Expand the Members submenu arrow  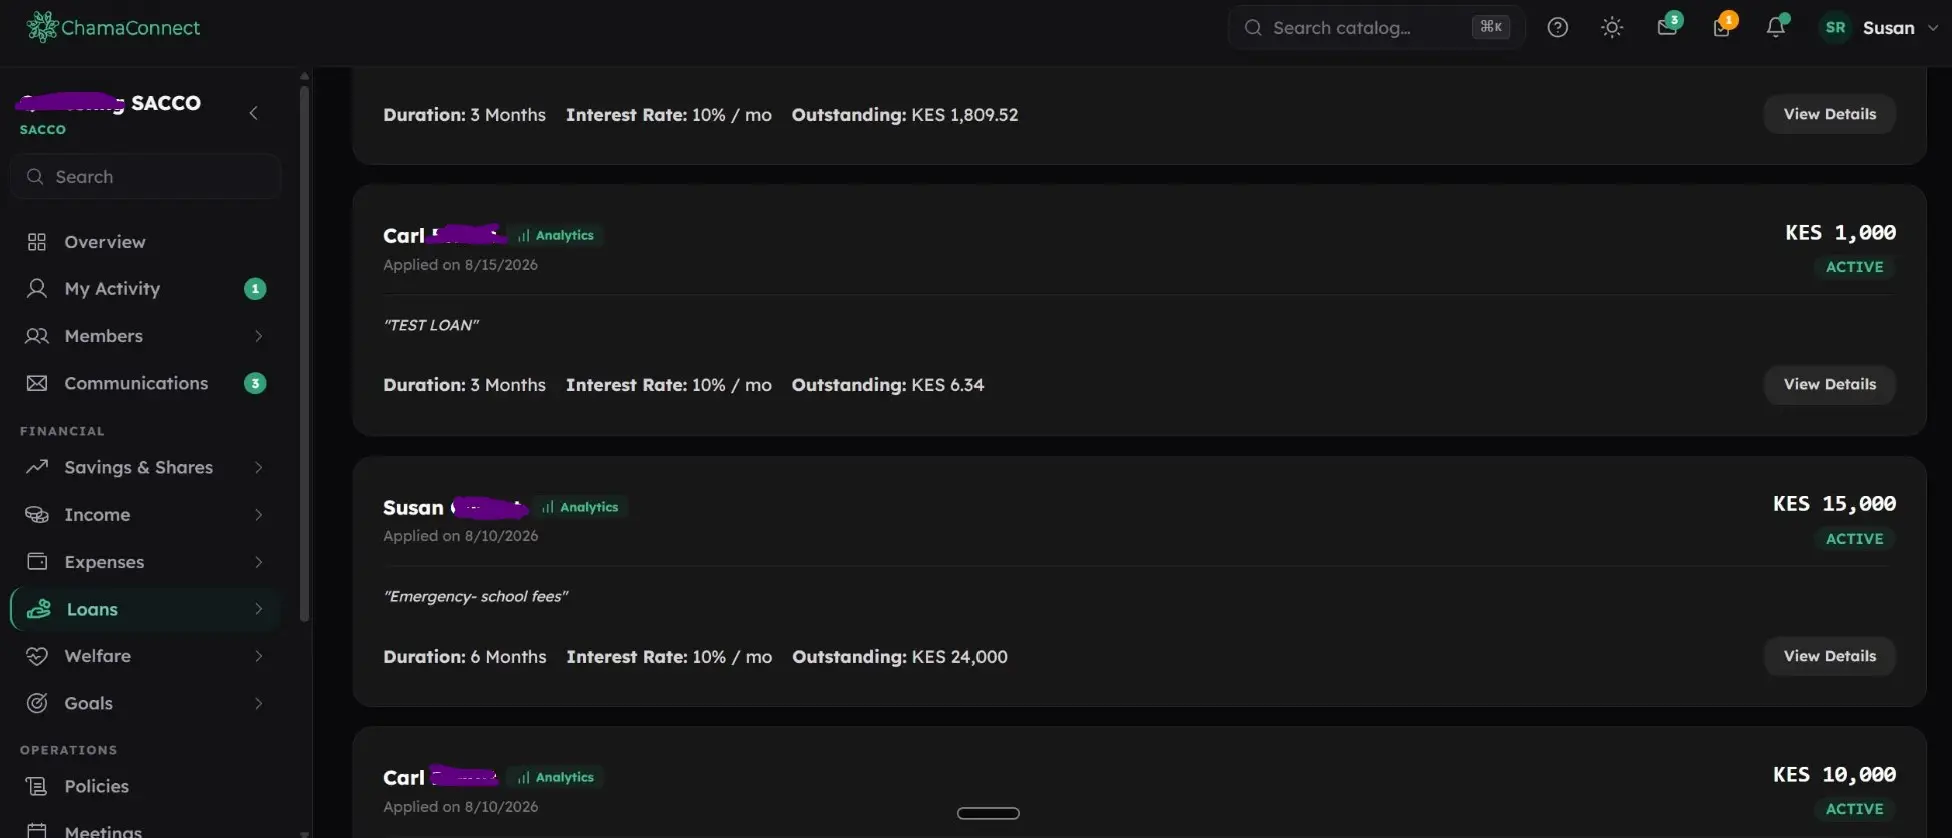tap(259, 336)
